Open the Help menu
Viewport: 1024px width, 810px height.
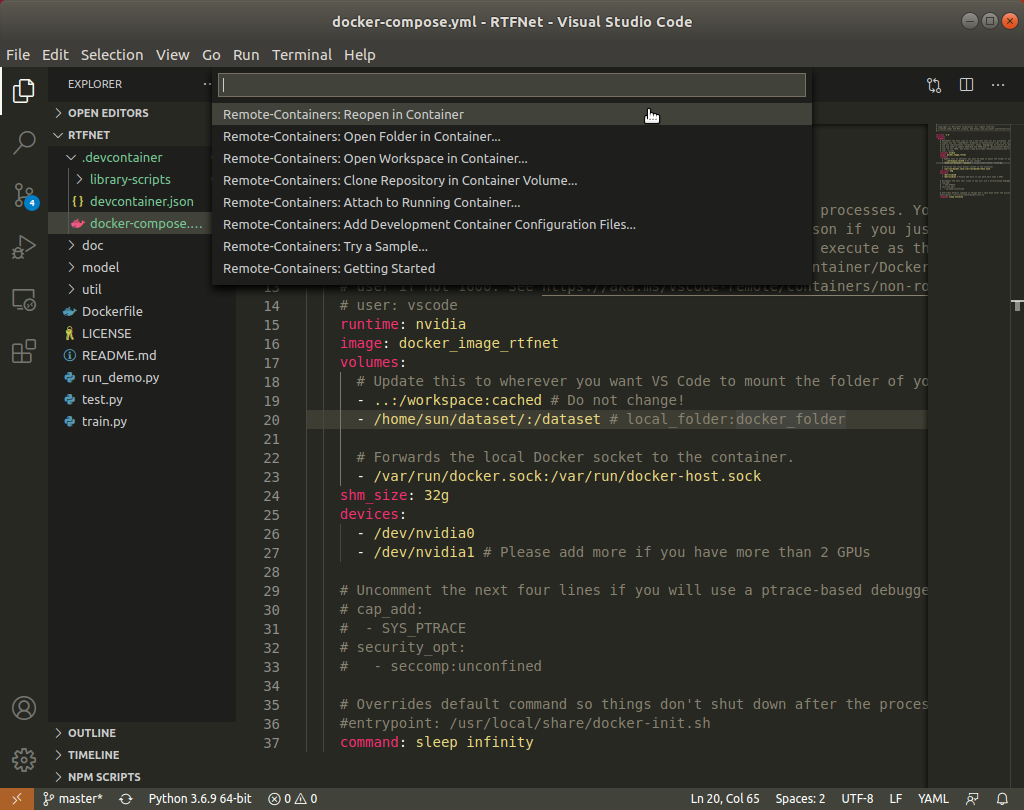tap(359, 55)
